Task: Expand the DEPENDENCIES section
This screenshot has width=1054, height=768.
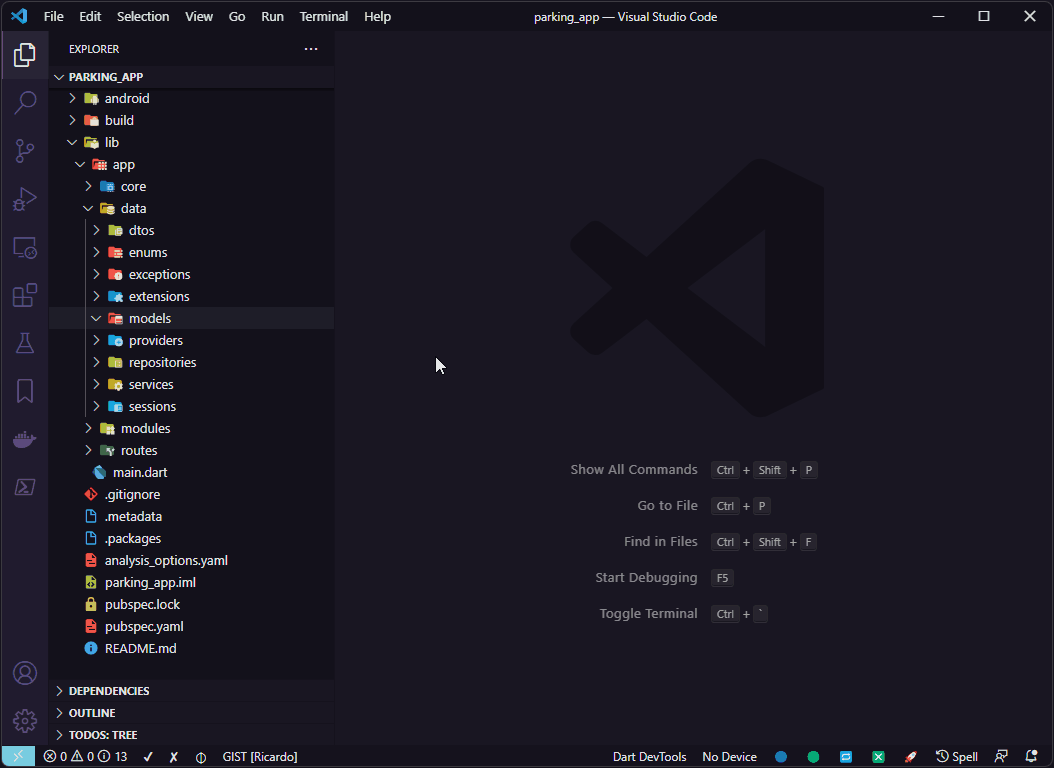Action: tap(59, 691)
